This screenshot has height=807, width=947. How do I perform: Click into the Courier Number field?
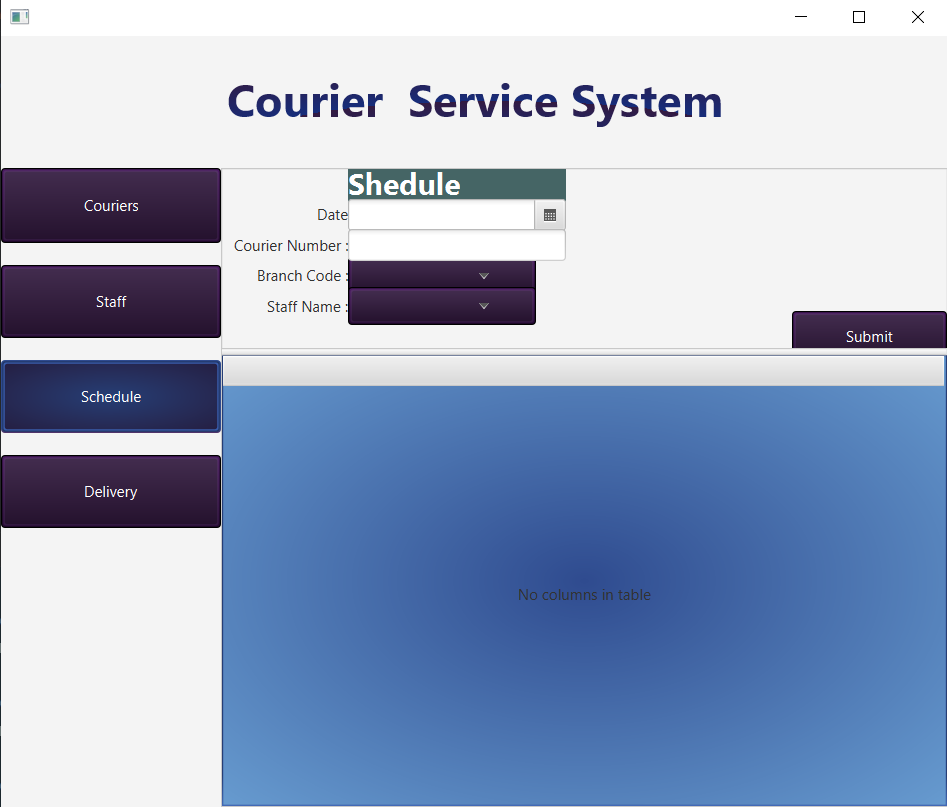coord(456,246)
